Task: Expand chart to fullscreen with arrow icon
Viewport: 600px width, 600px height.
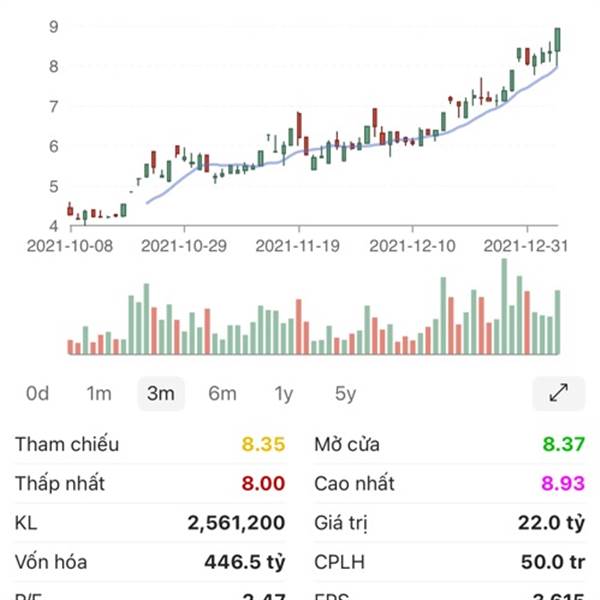Action: click(558, 393)
